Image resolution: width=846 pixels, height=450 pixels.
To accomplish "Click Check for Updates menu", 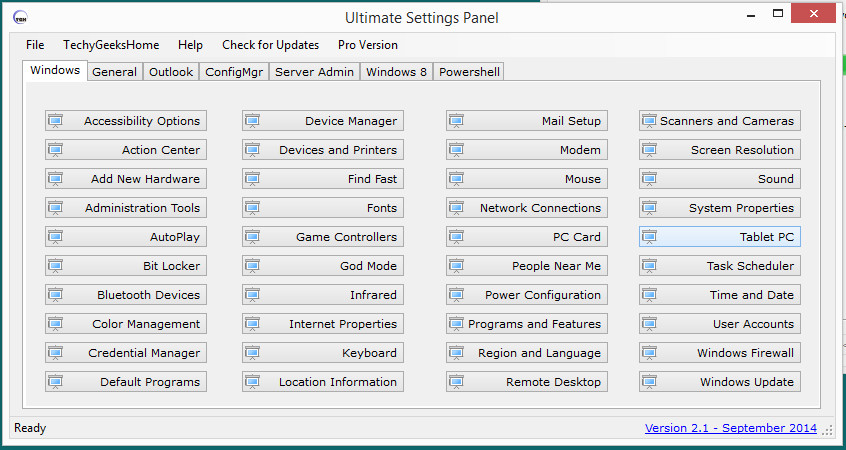I will pyautogui.click(x=270, y=45).
